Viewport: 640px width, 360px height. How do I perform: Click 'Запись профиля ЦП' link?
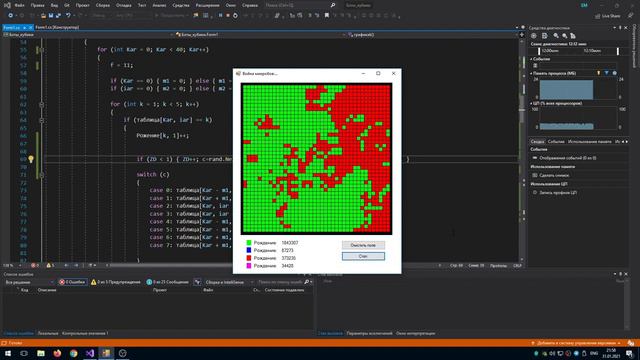[558, 193]
